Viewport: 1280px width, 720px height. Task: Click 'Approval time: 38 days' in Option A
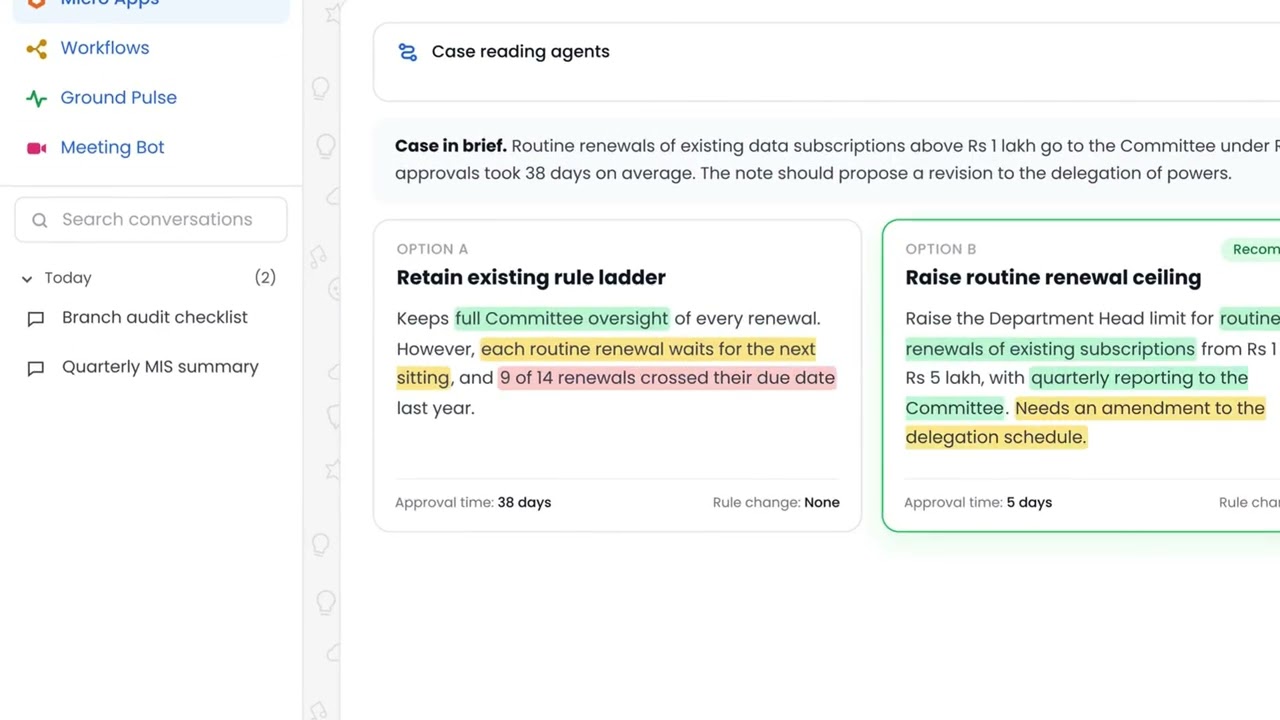(x=473, y=503)
